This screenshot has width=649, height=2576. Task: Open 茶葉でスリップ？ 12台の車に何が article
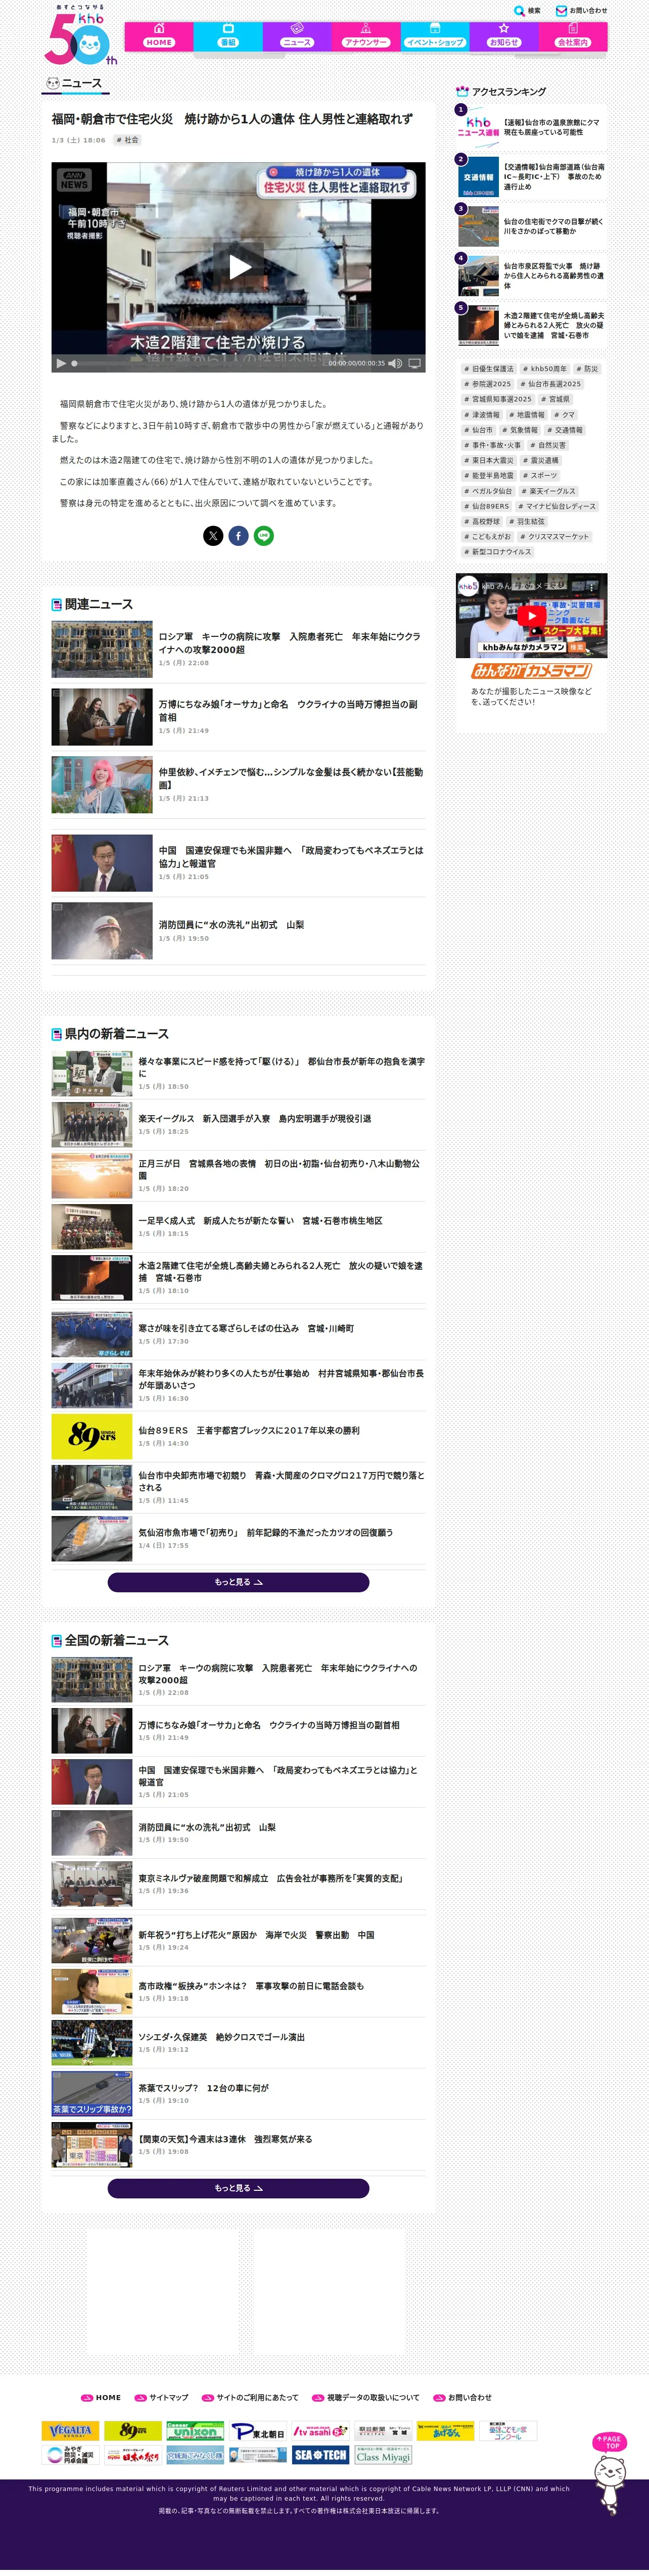click(238, 2093)
